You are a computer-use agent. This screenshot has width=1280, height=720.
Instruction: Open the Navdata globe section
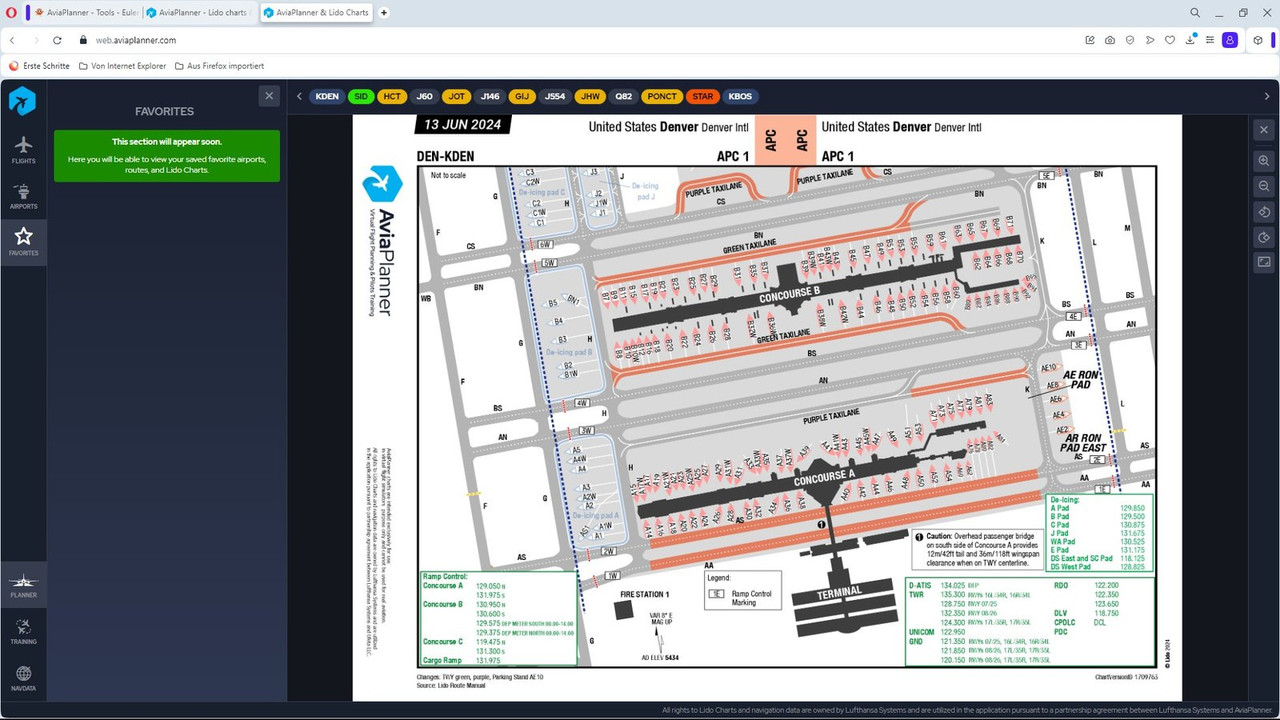23,678
